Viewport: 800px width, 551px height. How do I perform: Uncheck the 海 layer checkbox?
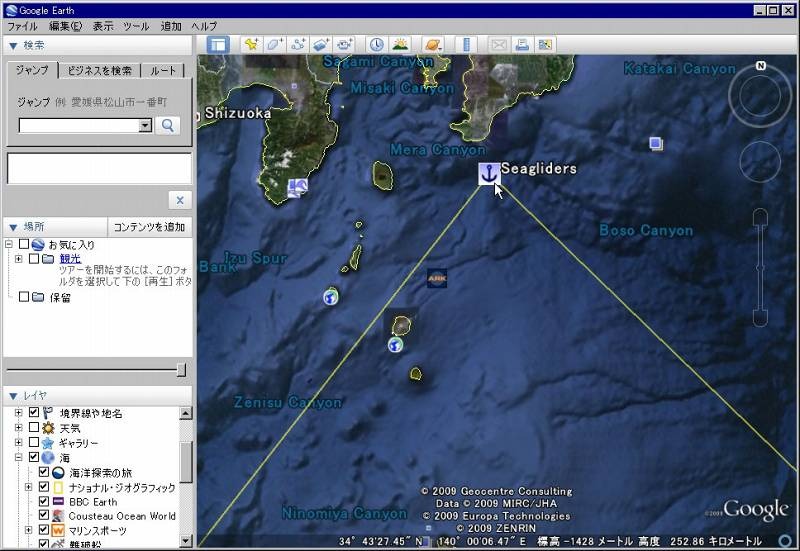coord(34,457)
